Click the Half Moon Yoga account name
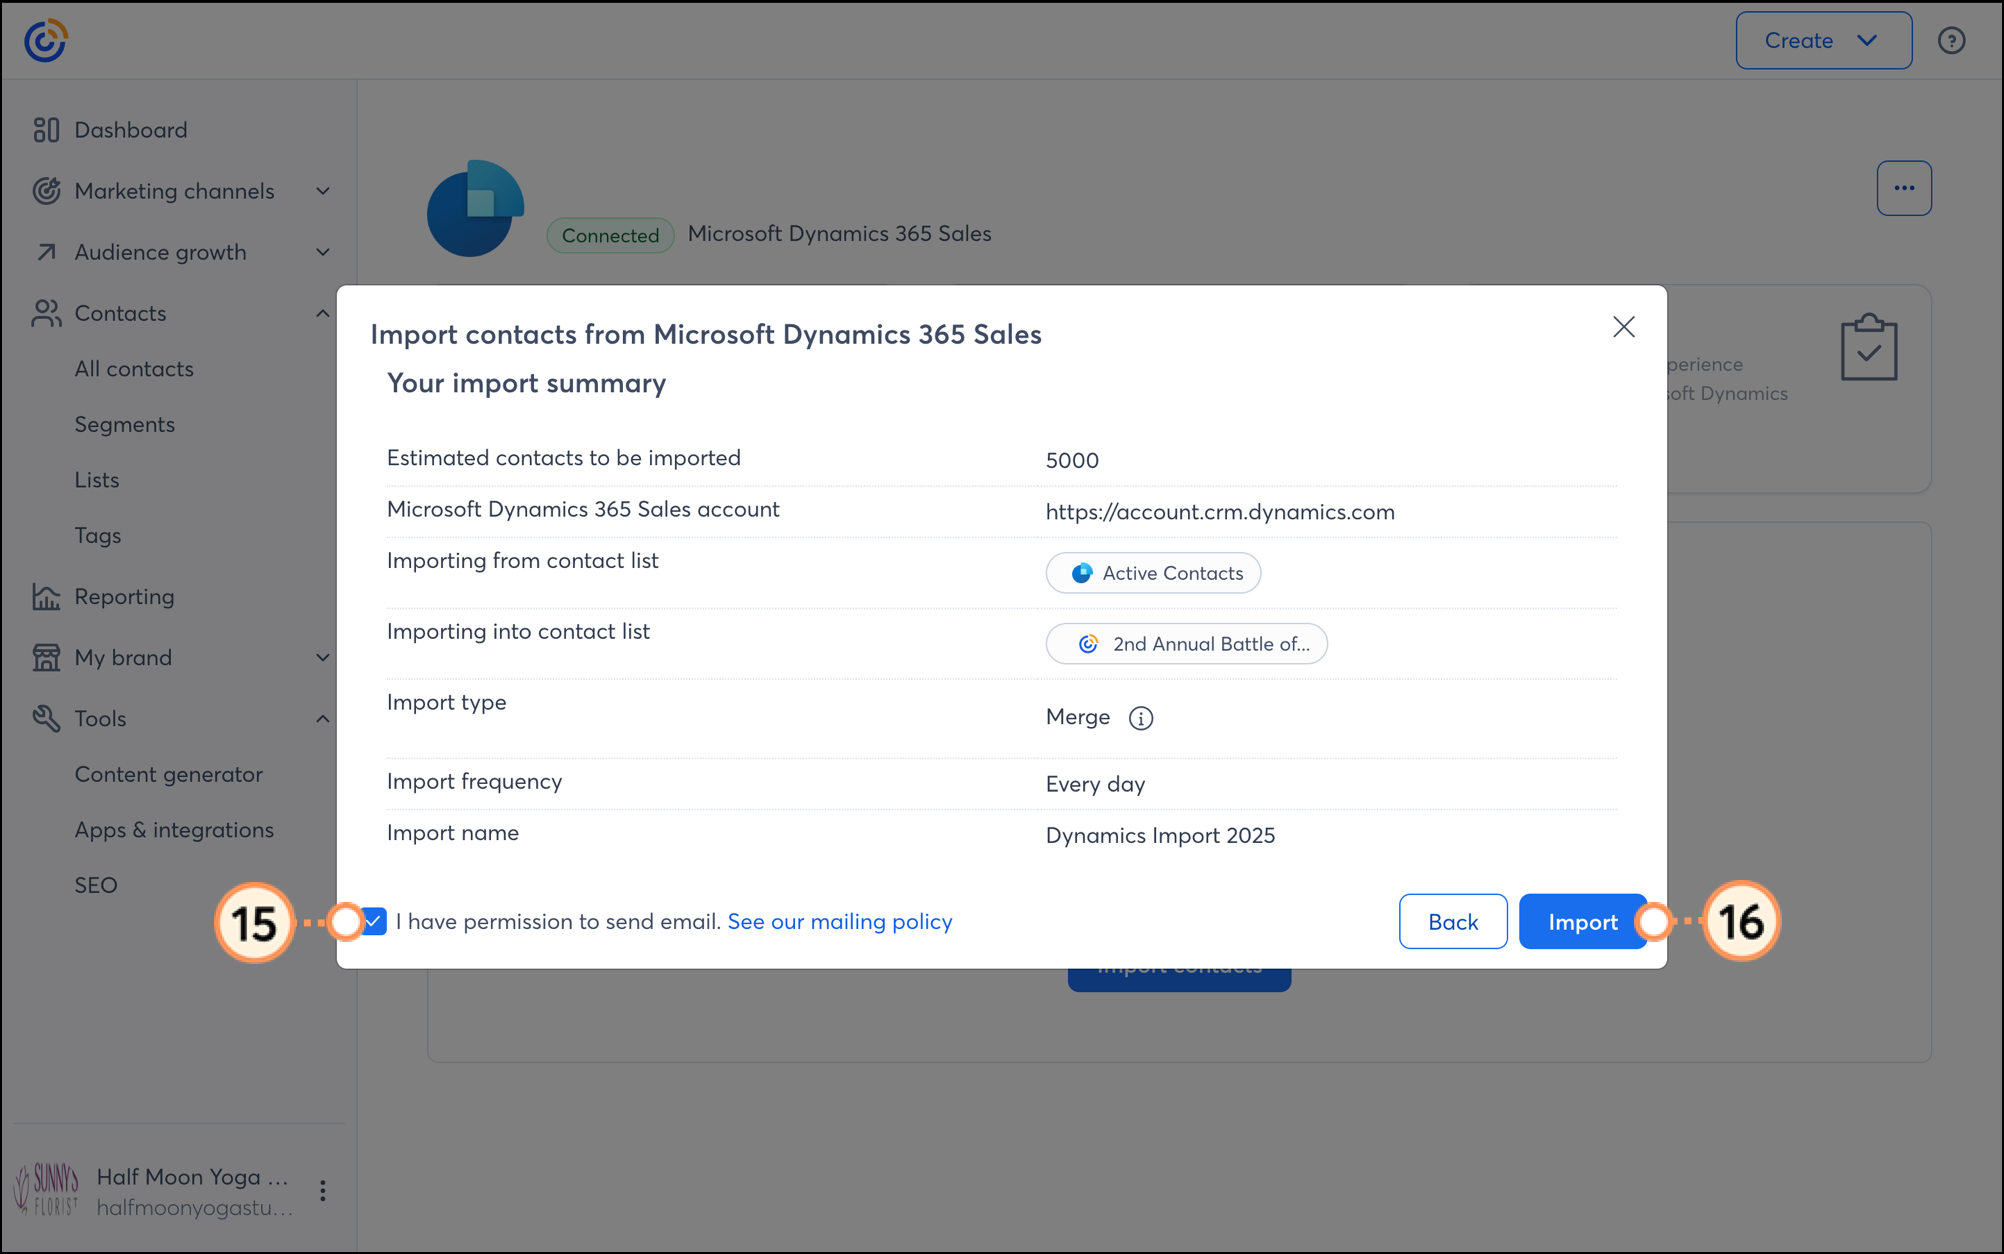The width and height of the screenshot is (2004, 1254). point(193,1177)
